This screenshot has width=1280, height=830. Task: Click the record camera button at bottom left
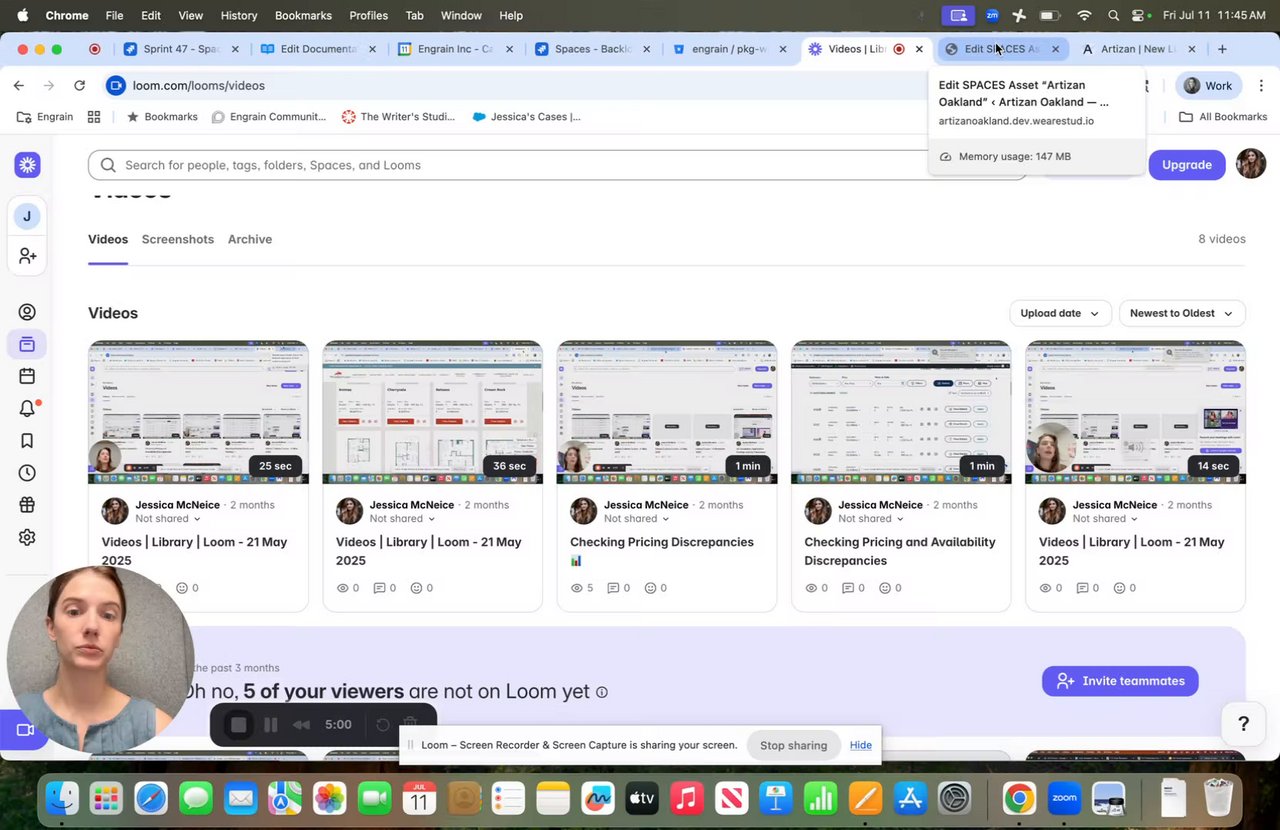point(24,730)
